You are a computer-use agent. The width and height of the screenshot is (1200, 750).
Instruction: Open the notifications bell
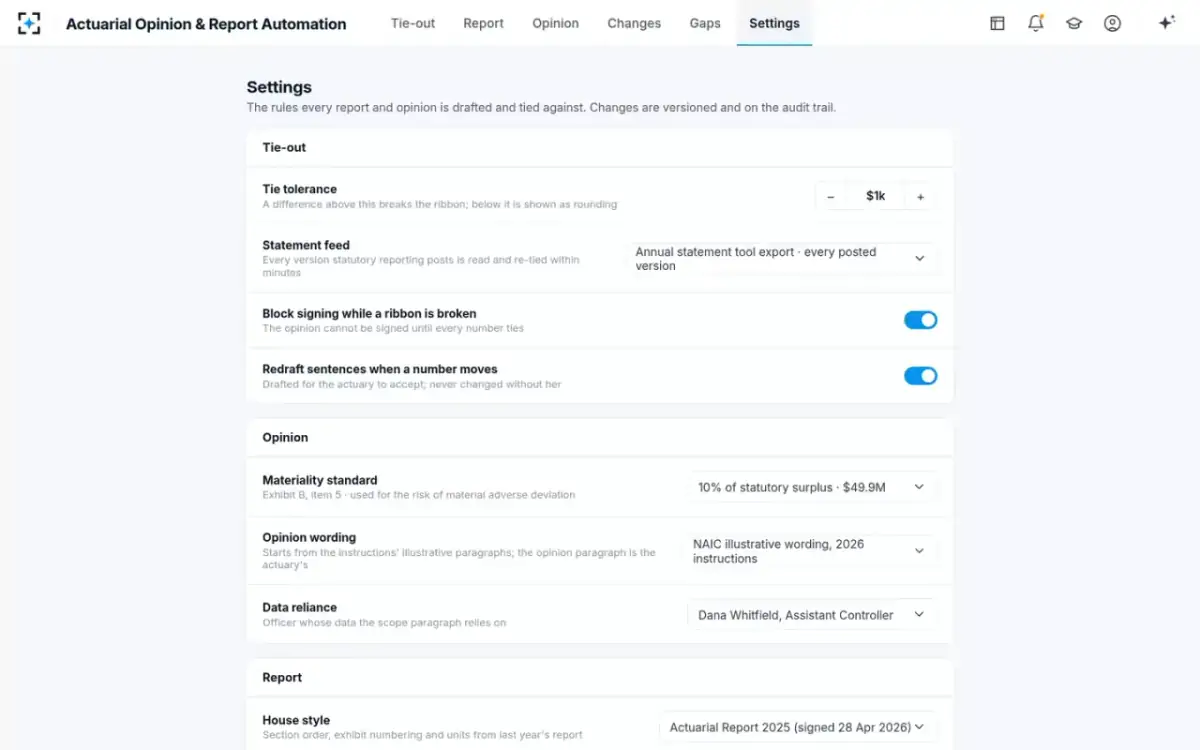pyautogui.click(x=1036, y=23)
